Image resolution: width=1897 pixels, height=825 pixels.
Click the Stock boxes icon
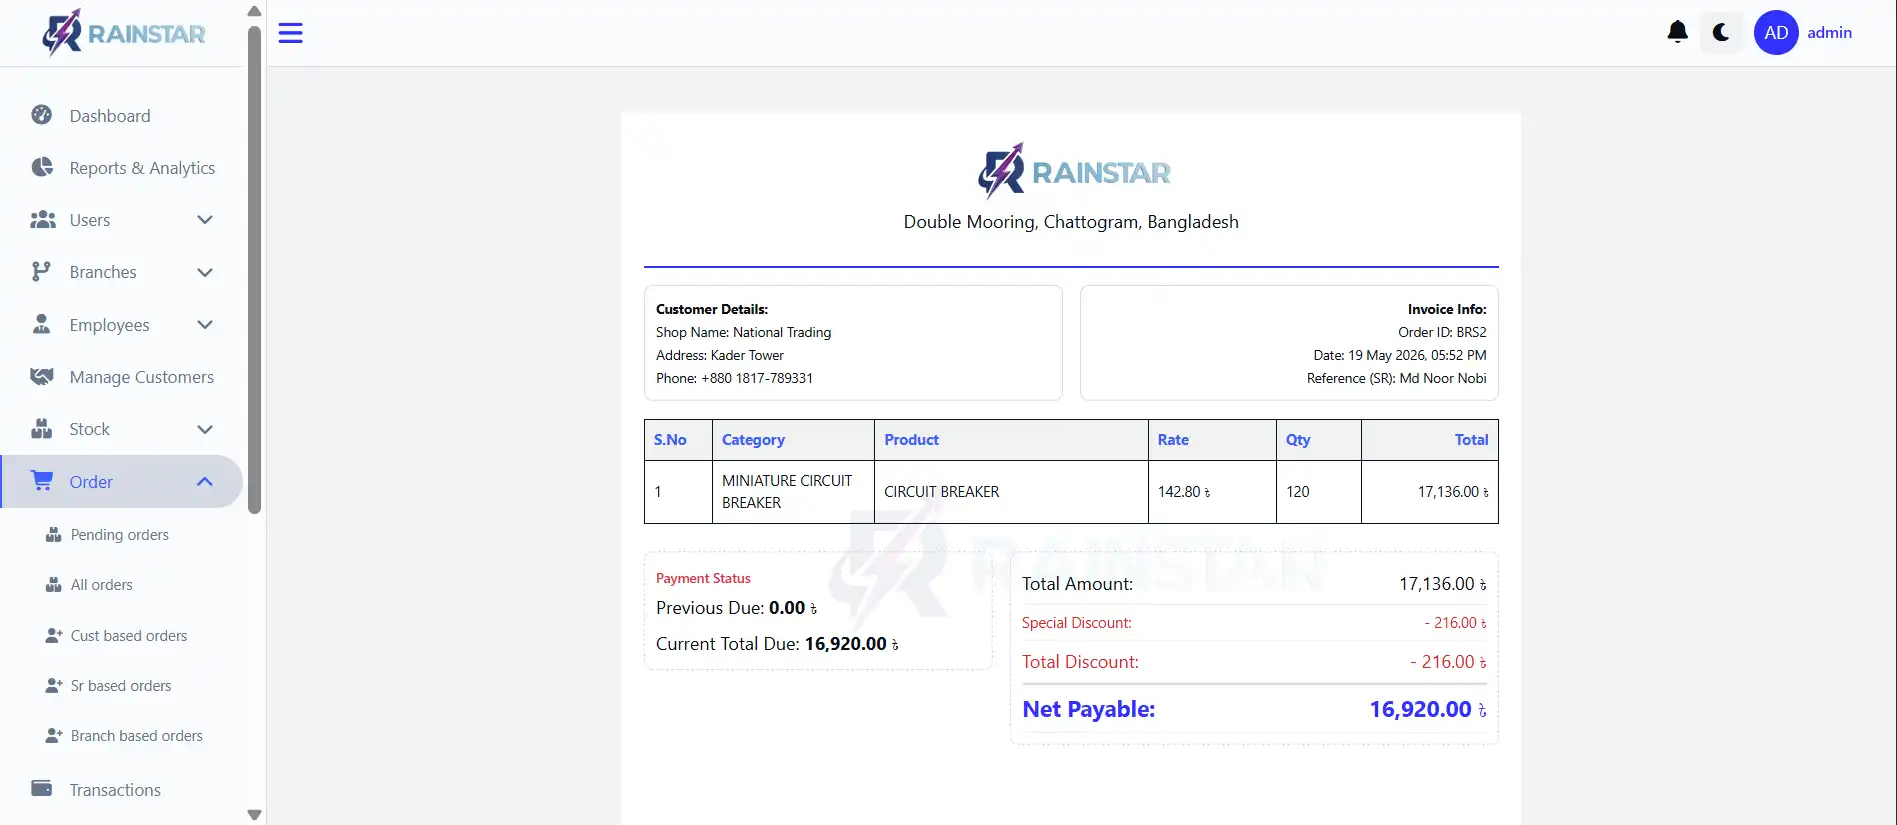point(41,428)
